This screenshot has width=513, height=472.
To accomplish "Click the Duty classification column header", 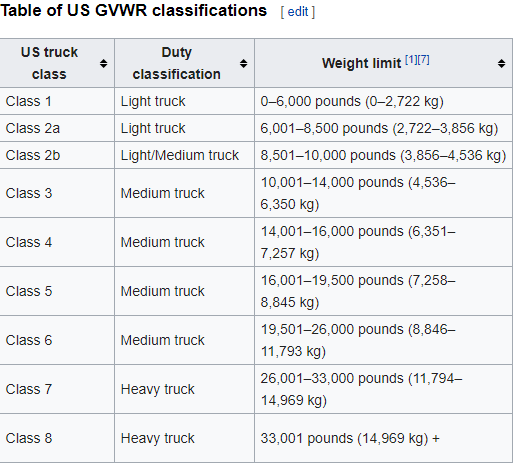I will coord(185,63).
